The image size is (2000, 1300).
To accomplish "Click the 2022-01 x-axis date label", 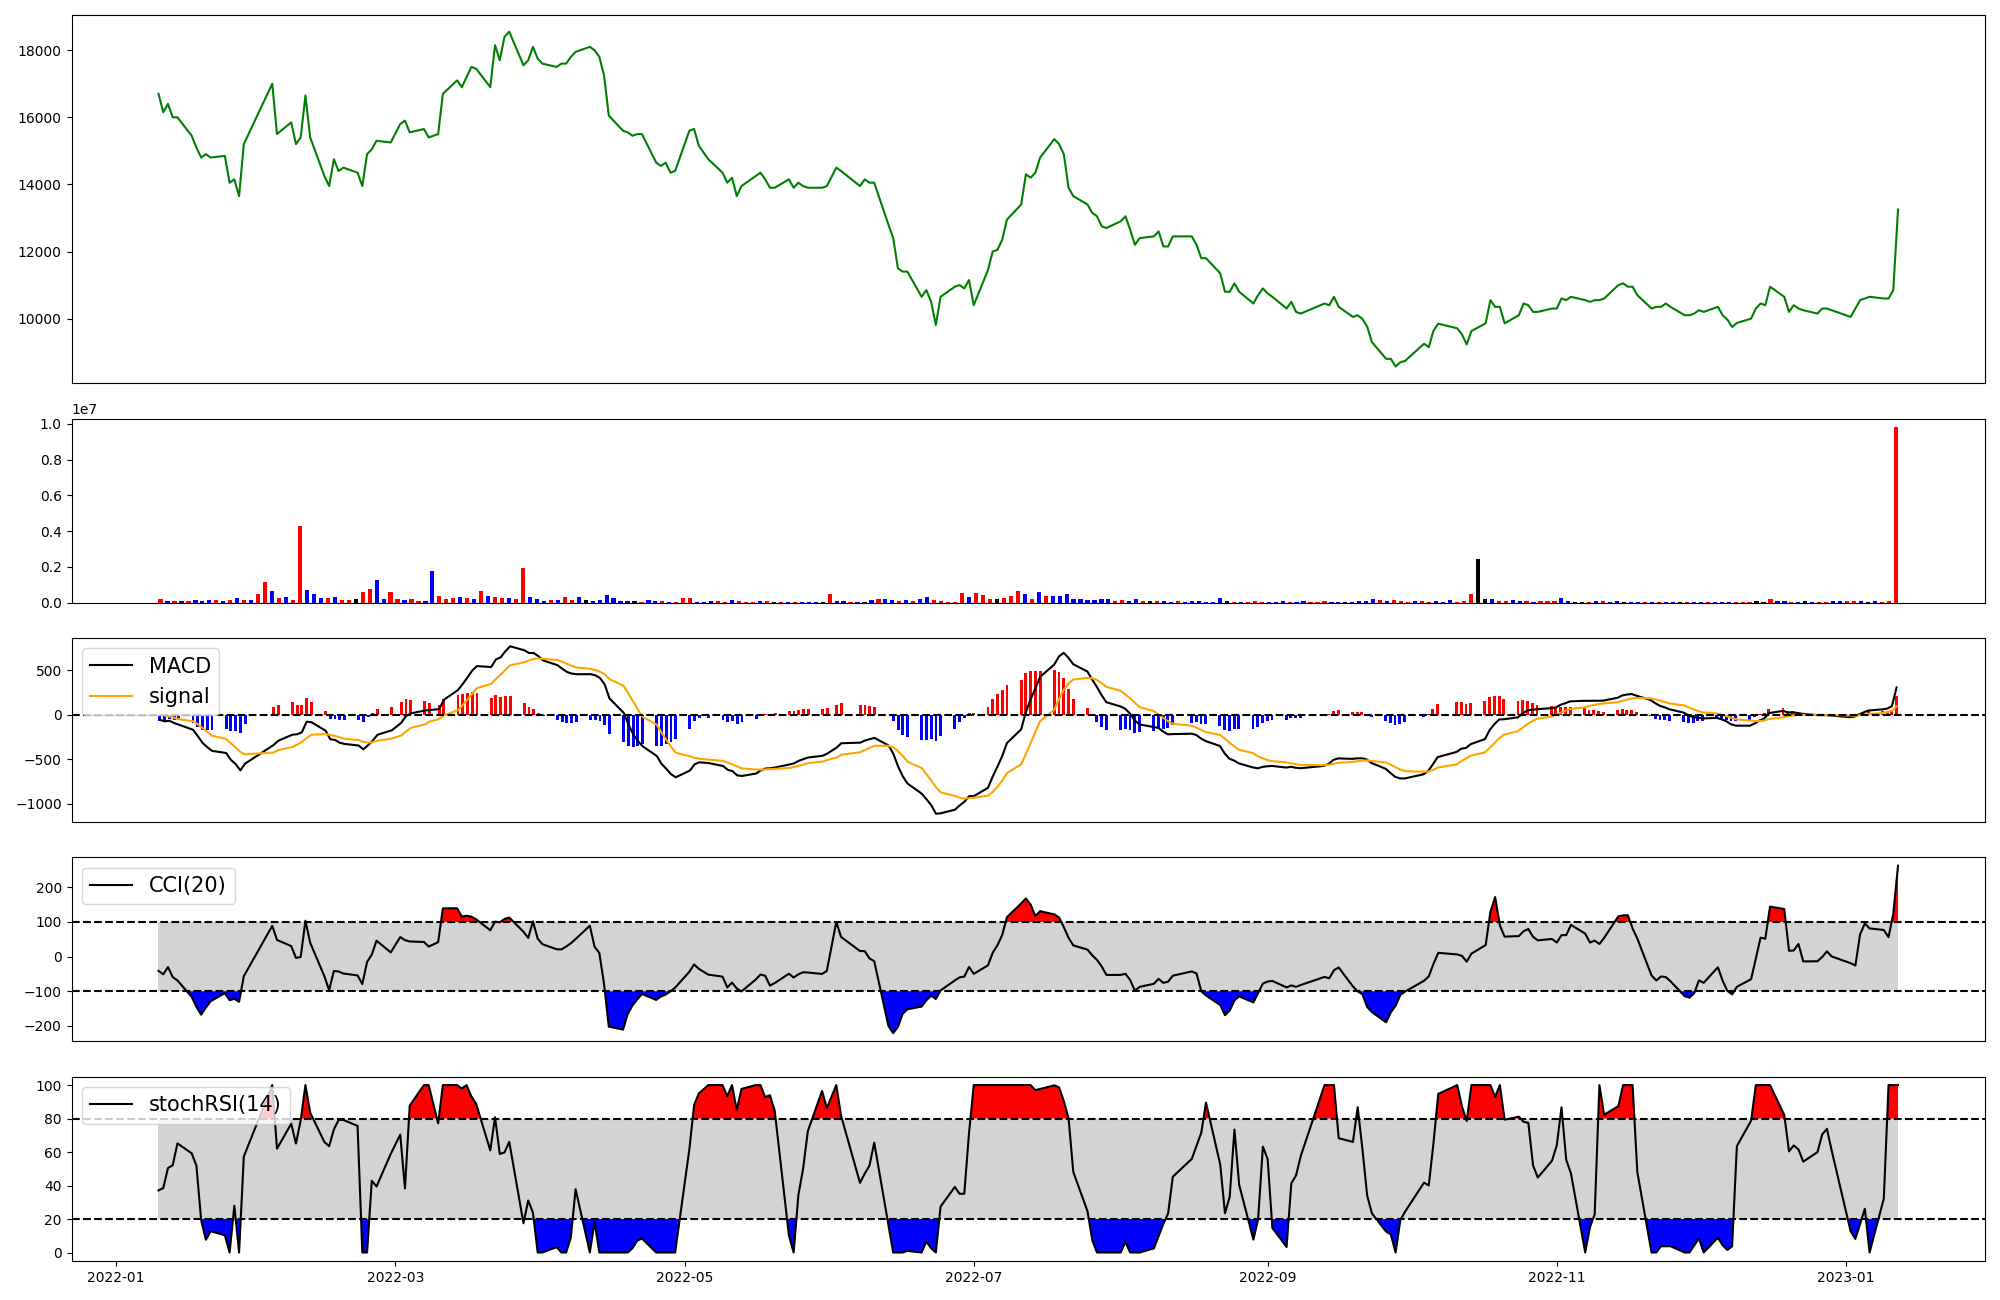I will point(116,1277).
